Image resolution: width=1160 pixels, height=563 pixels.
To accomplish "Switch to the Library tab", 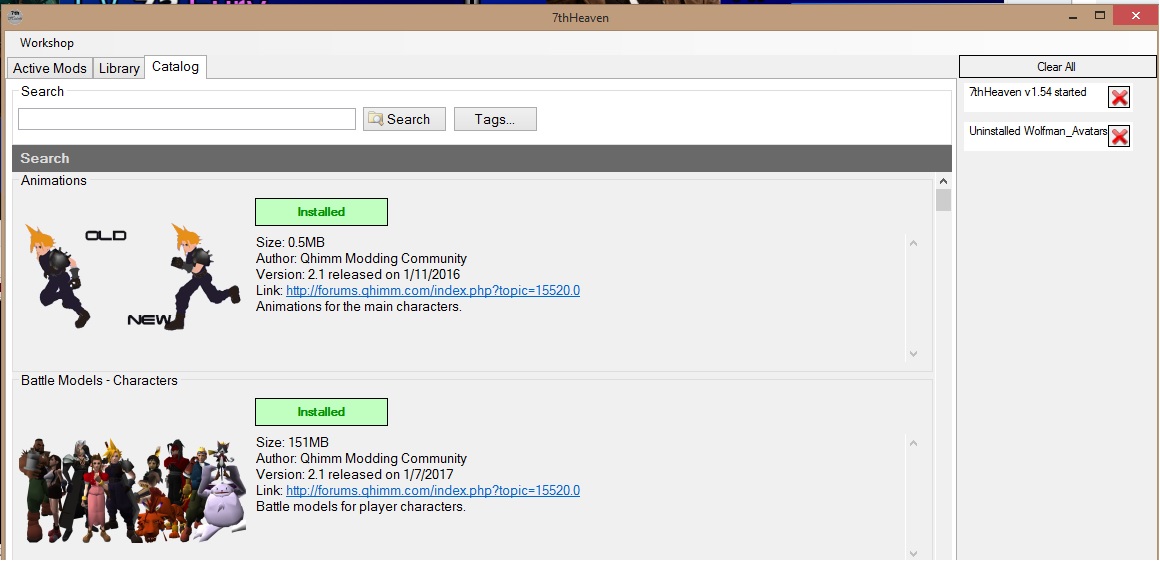I will (119, 68).
